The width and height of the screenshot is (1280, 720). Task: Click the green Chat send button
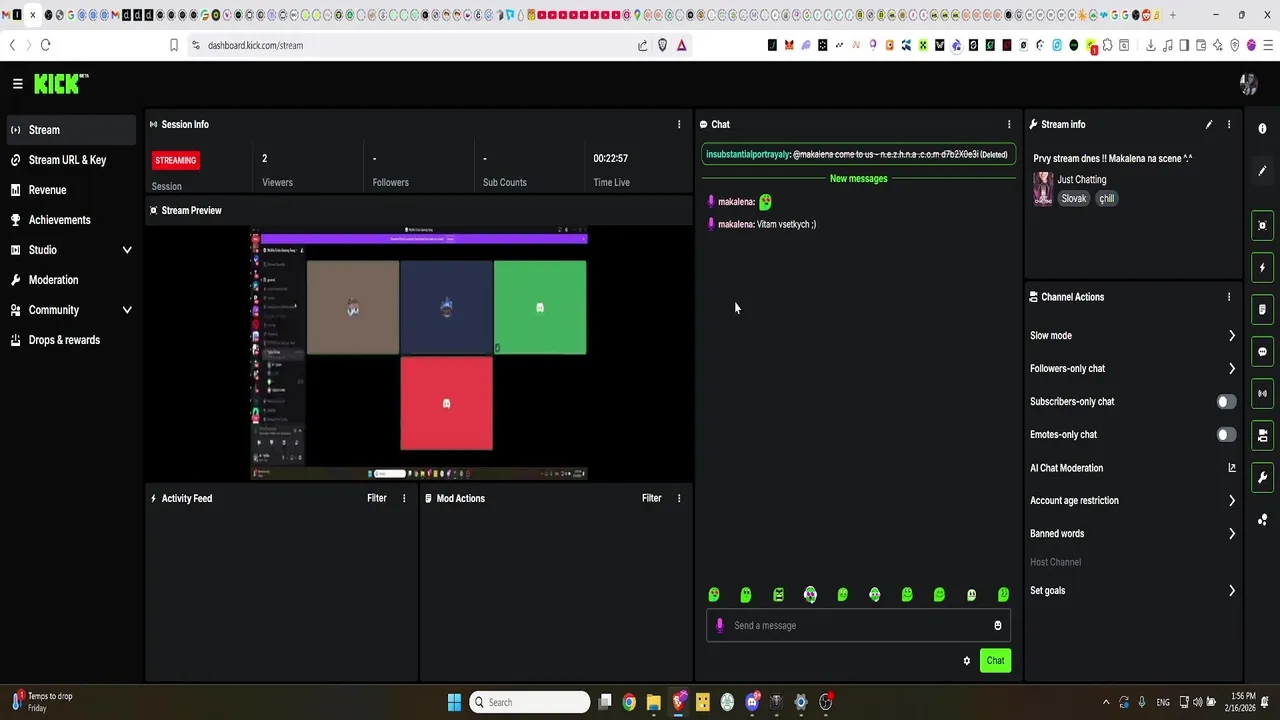995,660
